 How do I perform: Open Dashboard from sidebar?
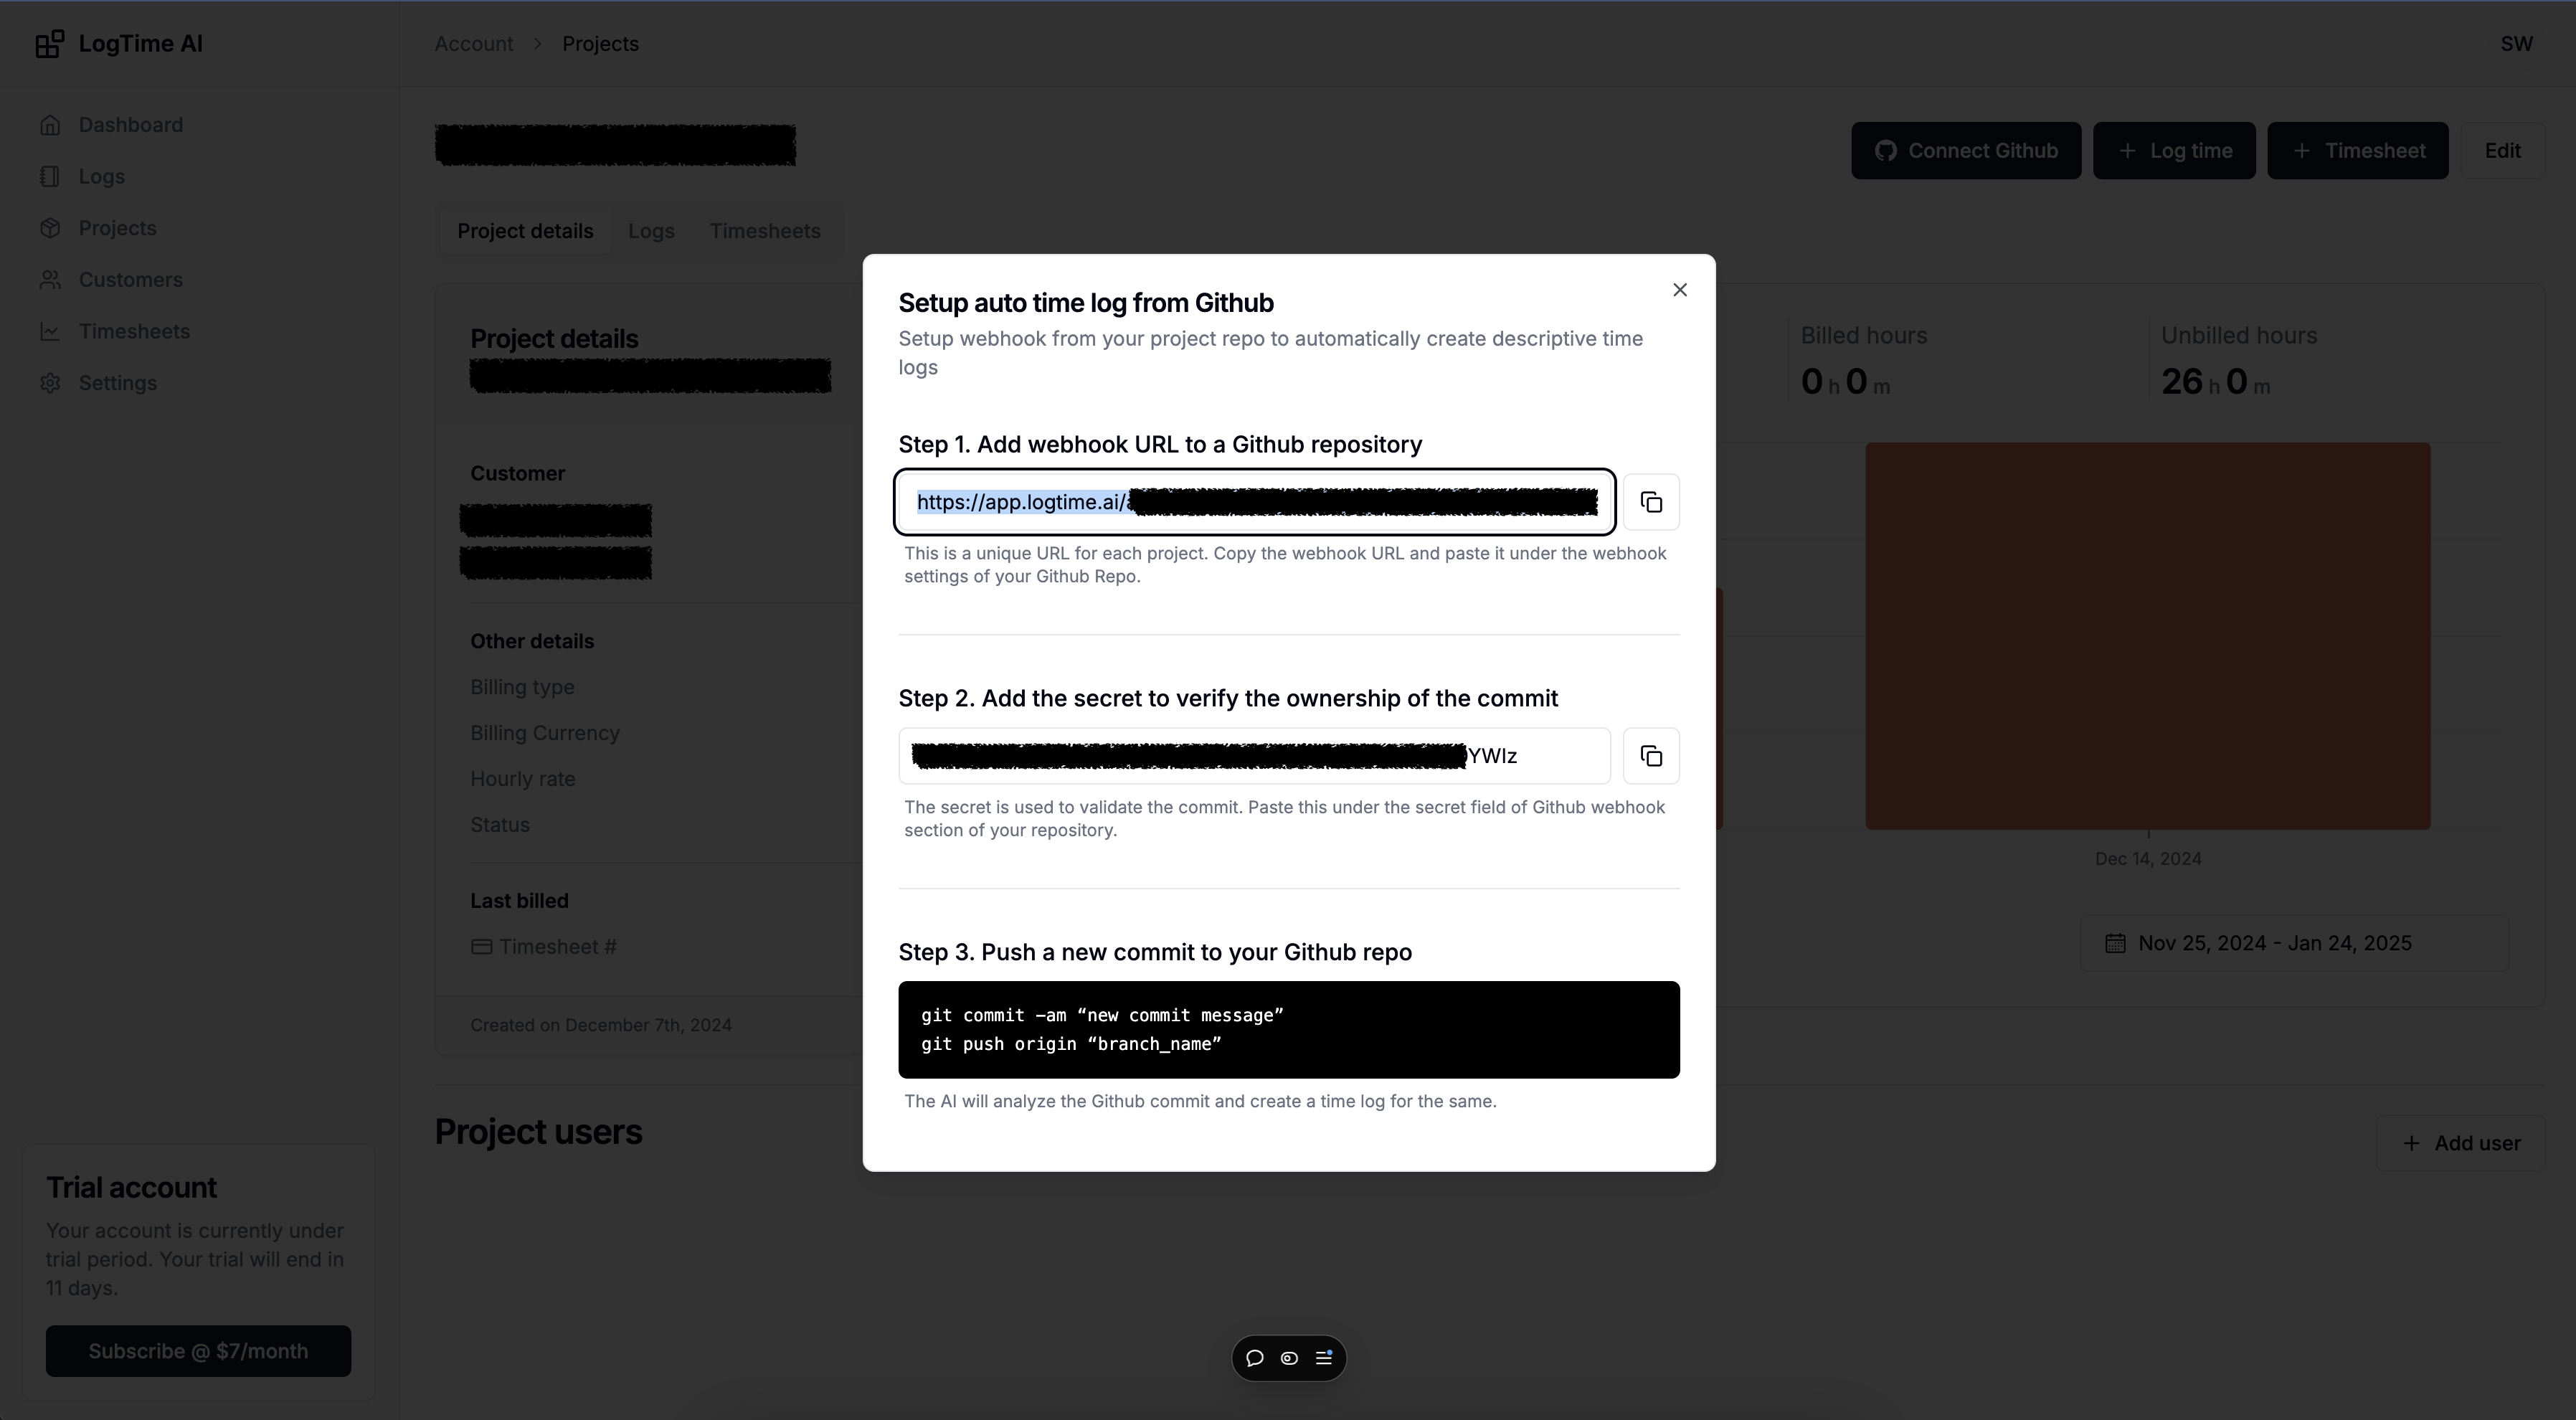coord(130,125)
